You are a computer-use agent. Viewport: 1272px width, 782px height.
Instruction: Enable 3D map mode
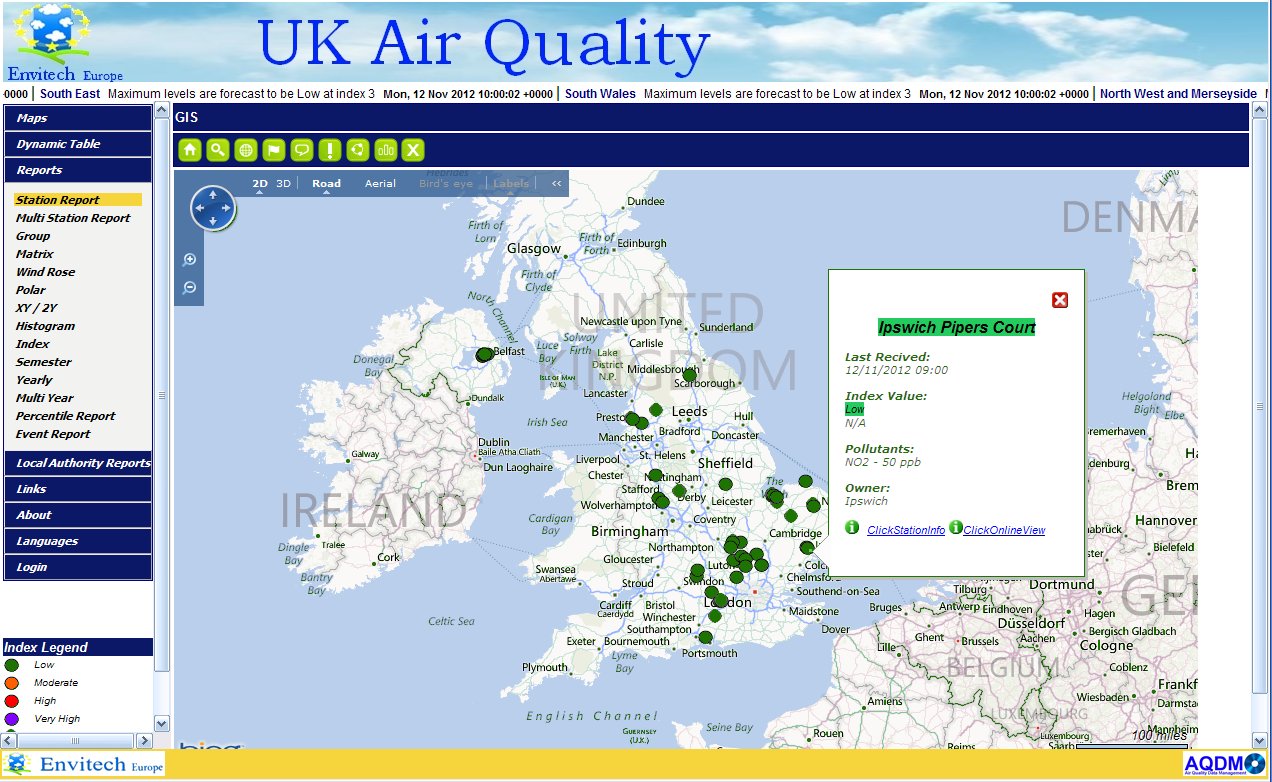click(x=283, y=183)
